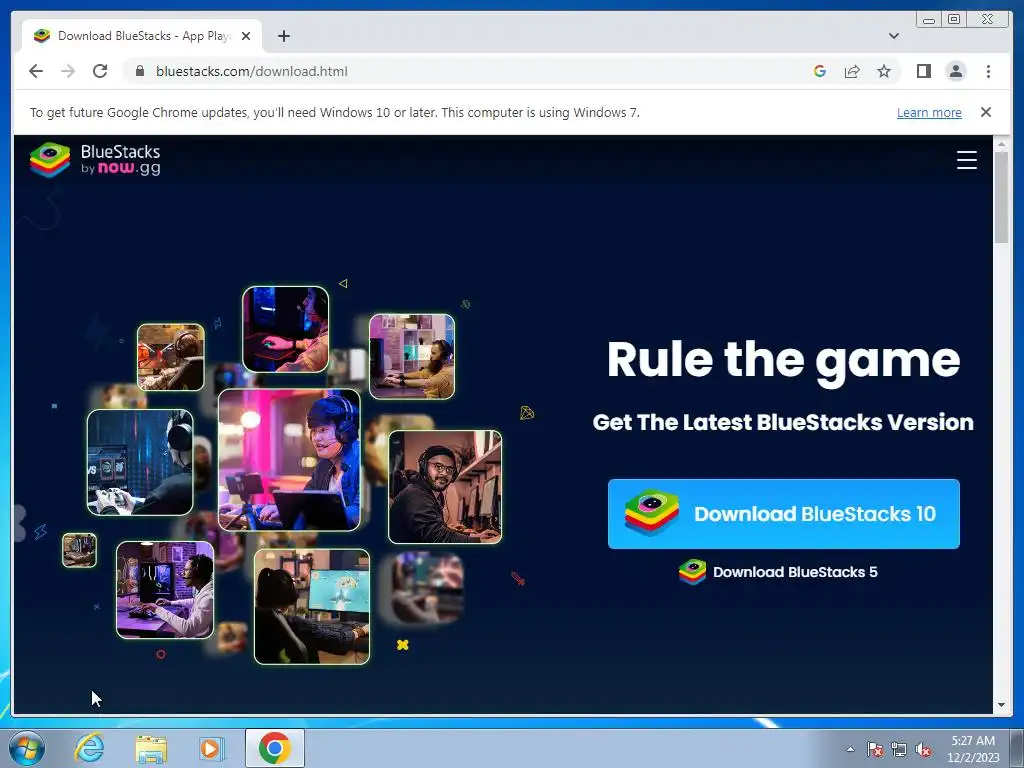Viewport: 1024px width, 768px height.
Task: Click Get The Latest BlueStacks Version text
Action: click(x=783, y=423)
